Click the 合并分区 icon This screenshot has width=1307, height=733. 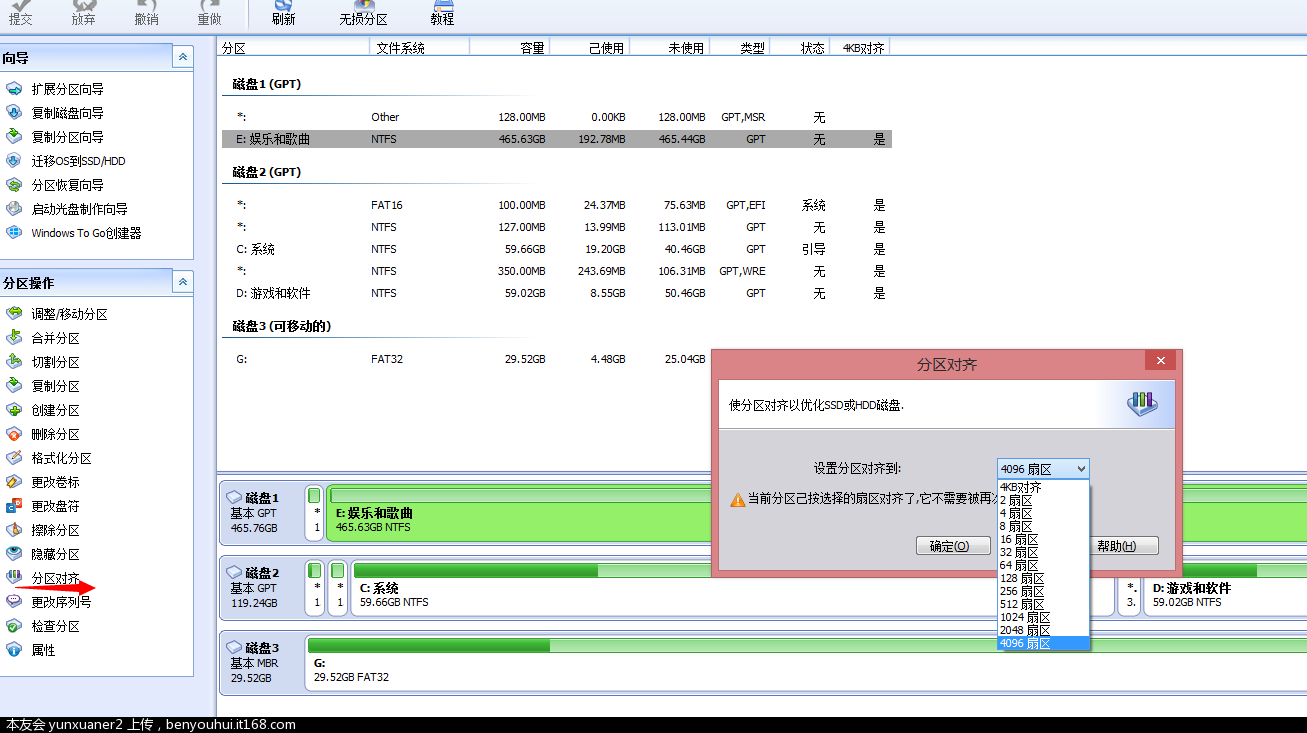coord(14,338)
